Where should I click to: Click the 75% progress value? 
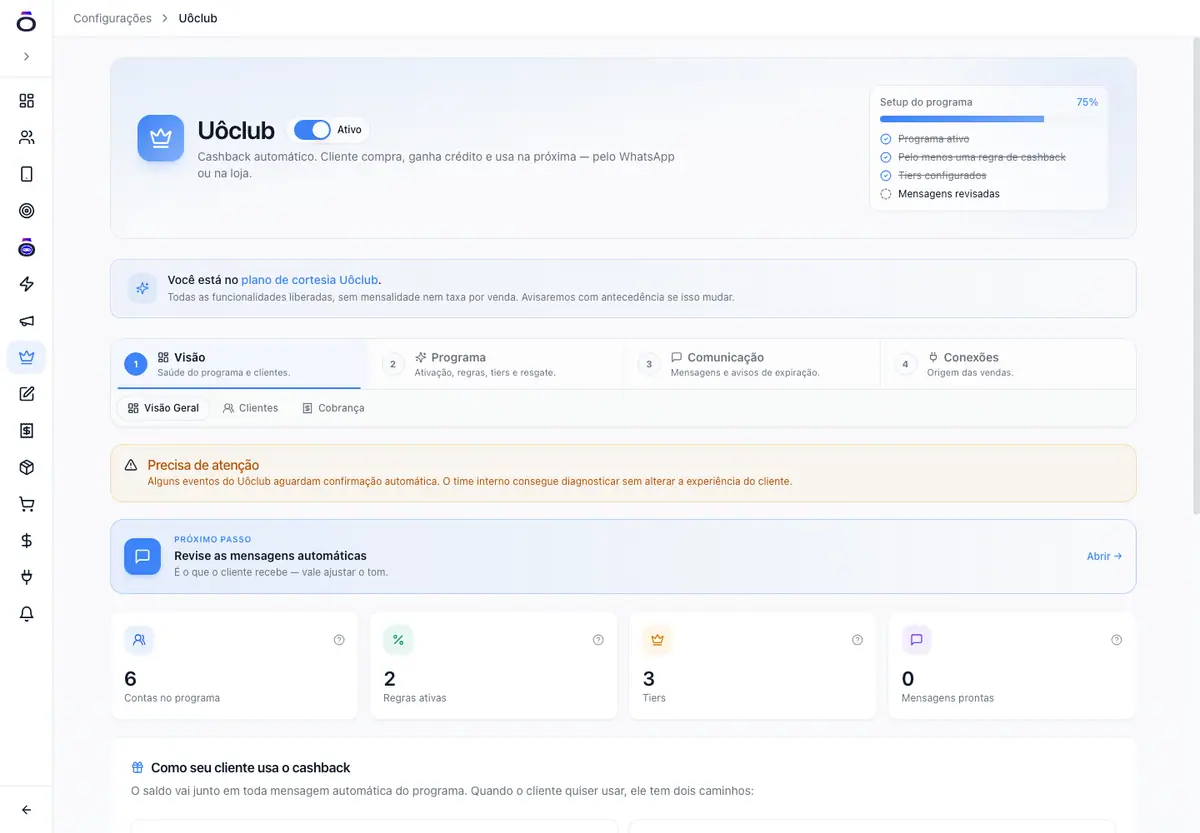(x=1087, y=102)
